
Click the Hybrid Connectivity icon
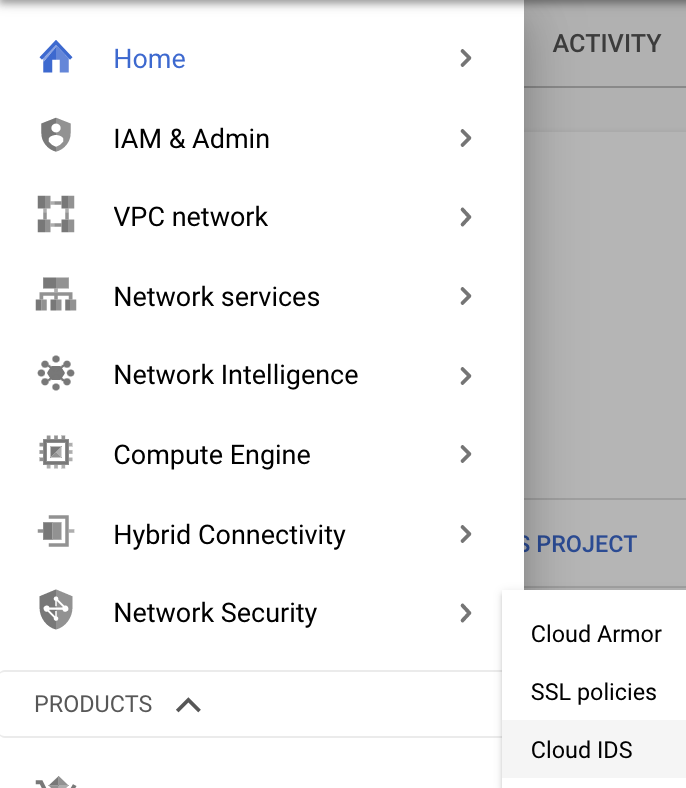(56, 533)
